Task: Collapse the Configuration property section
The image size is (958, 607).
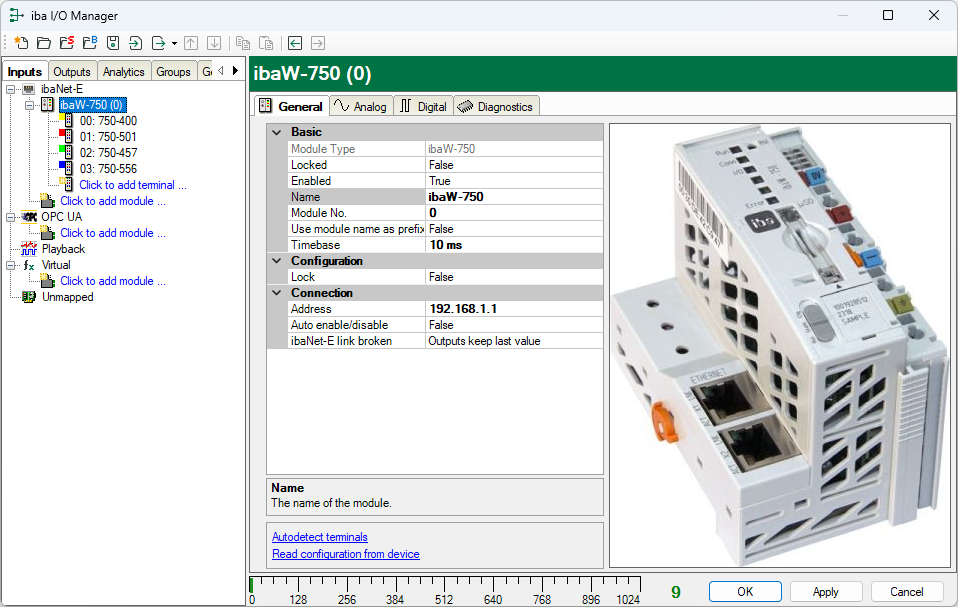Action: coord(277,261)
